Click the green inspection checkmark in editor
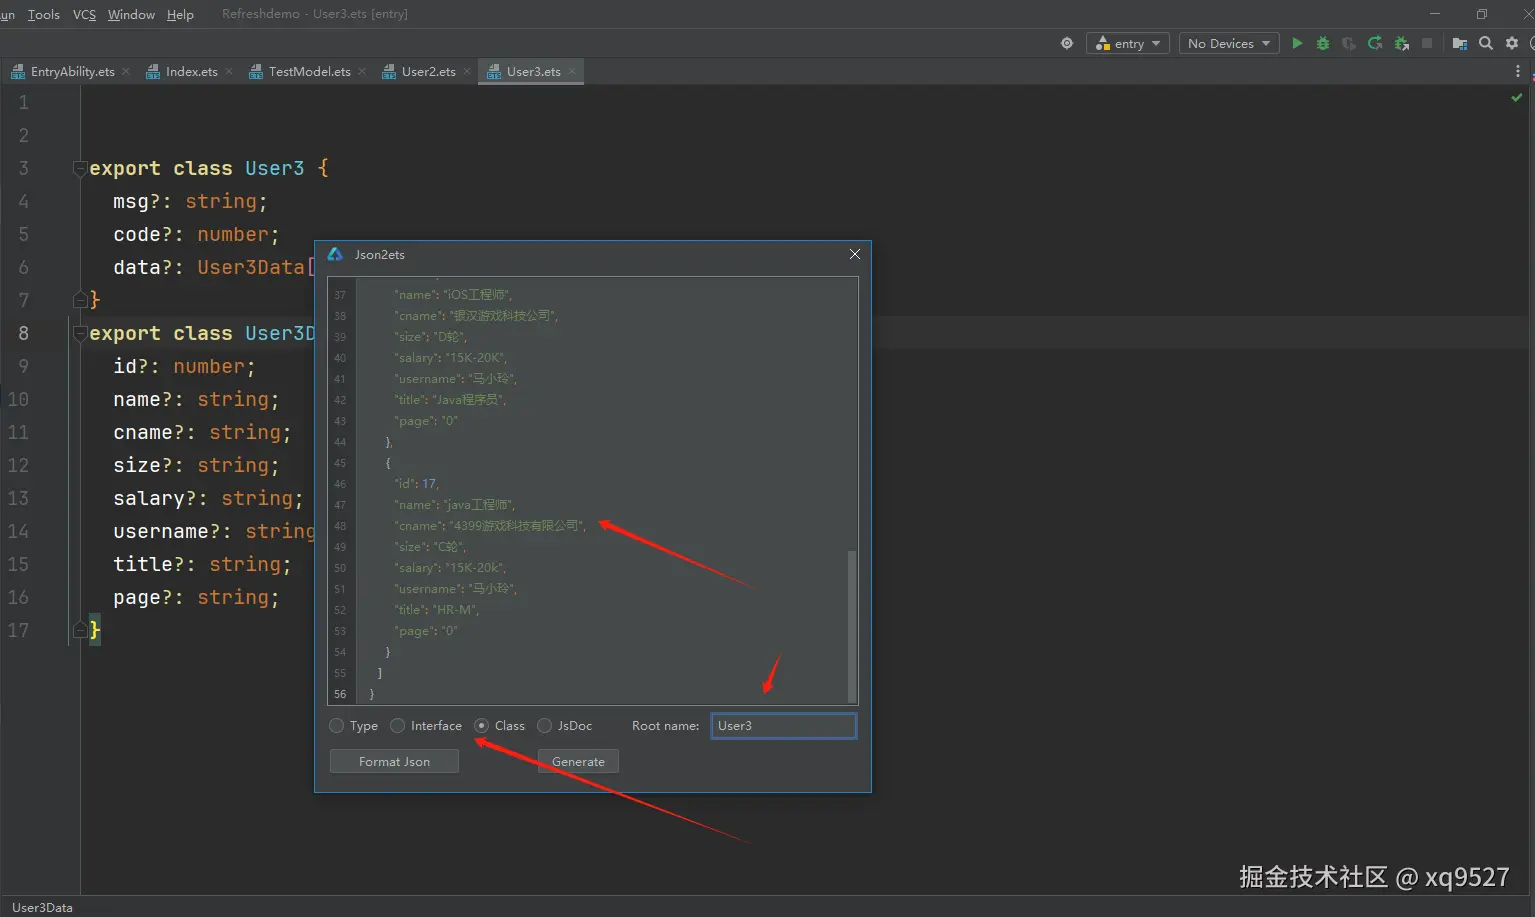Viewport: 1535px width, 917px height. click(1517, 98)
